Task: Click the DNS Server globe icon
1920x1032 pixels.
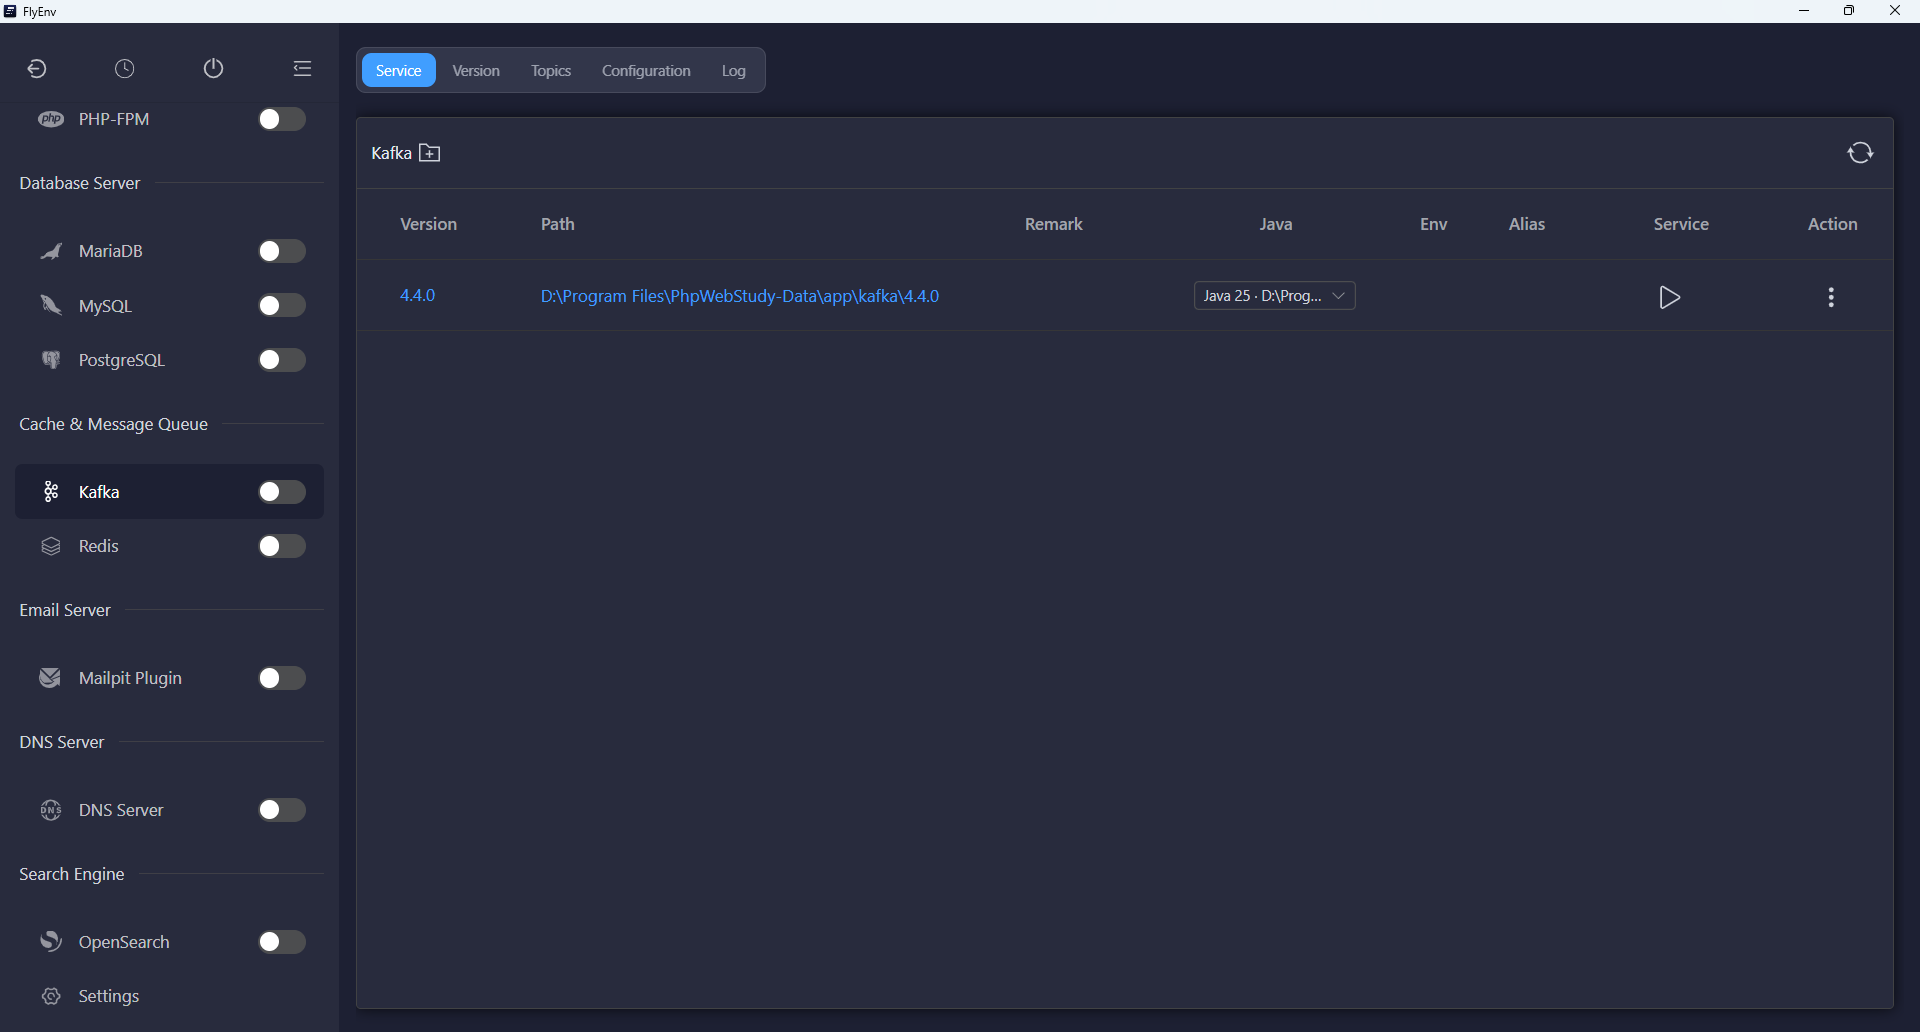Action: (51, 810)
